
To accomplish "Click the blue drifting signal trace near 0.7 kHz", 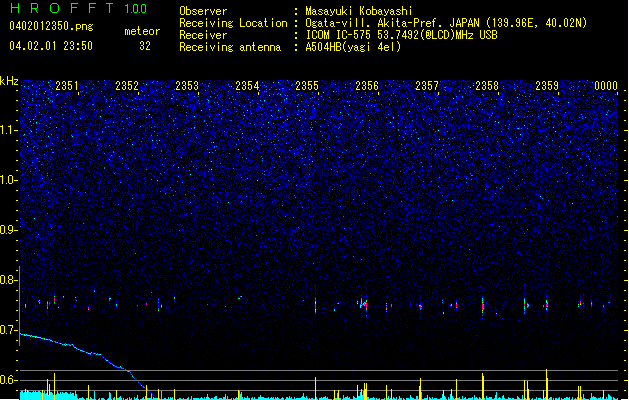I will pyautogui.click(x=88, y=364).
